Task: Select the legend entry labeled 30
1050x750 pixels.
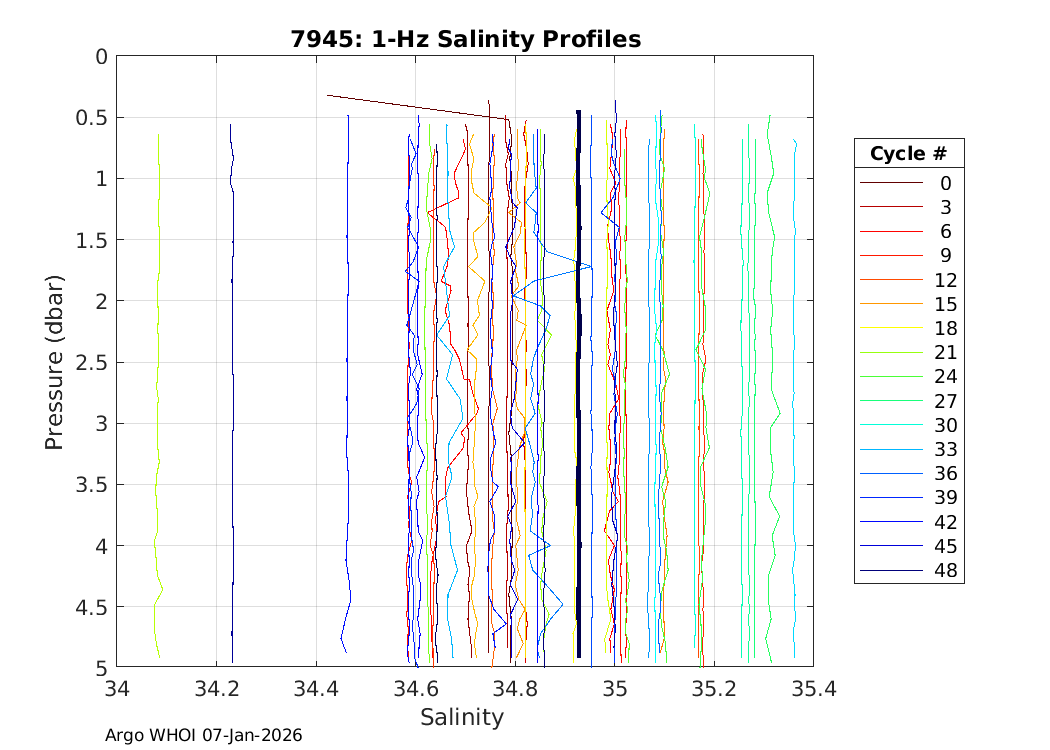Action: pyautogui.click(x=944, y=426)
